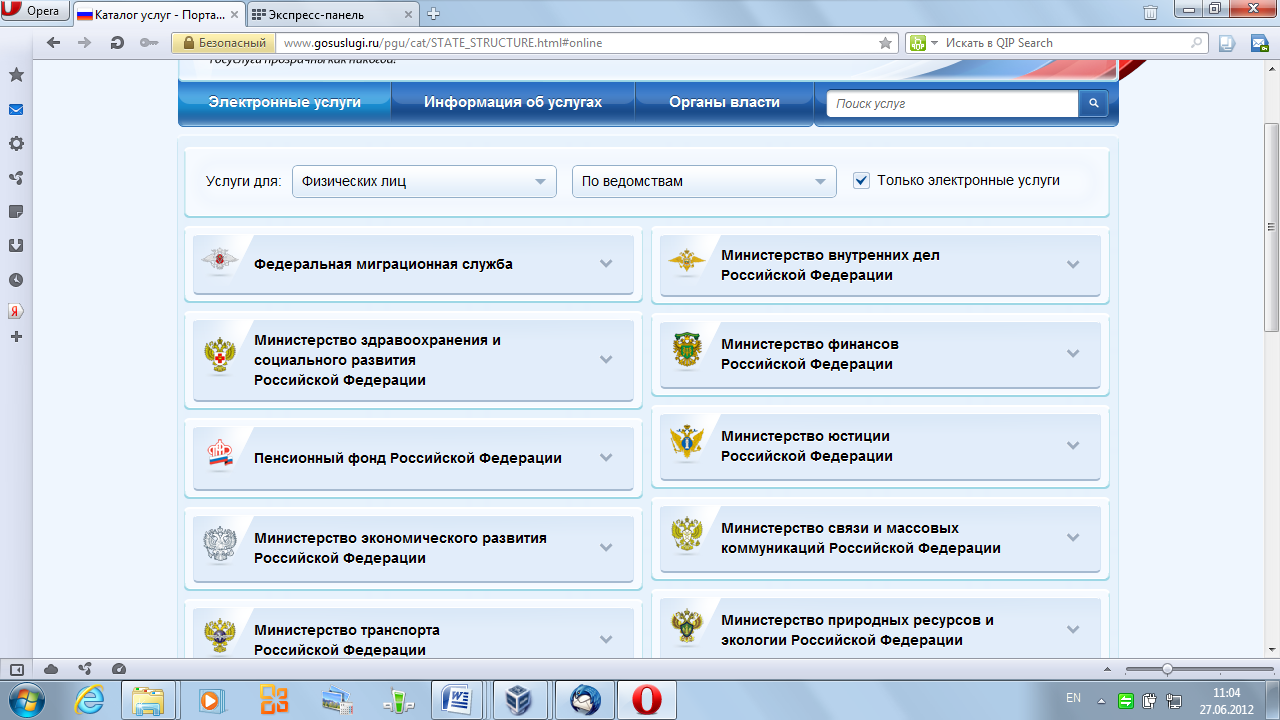This screenshot has height=720, width=1280.
Task: Open Министерство экономического развития link
Action: (400, 548)
